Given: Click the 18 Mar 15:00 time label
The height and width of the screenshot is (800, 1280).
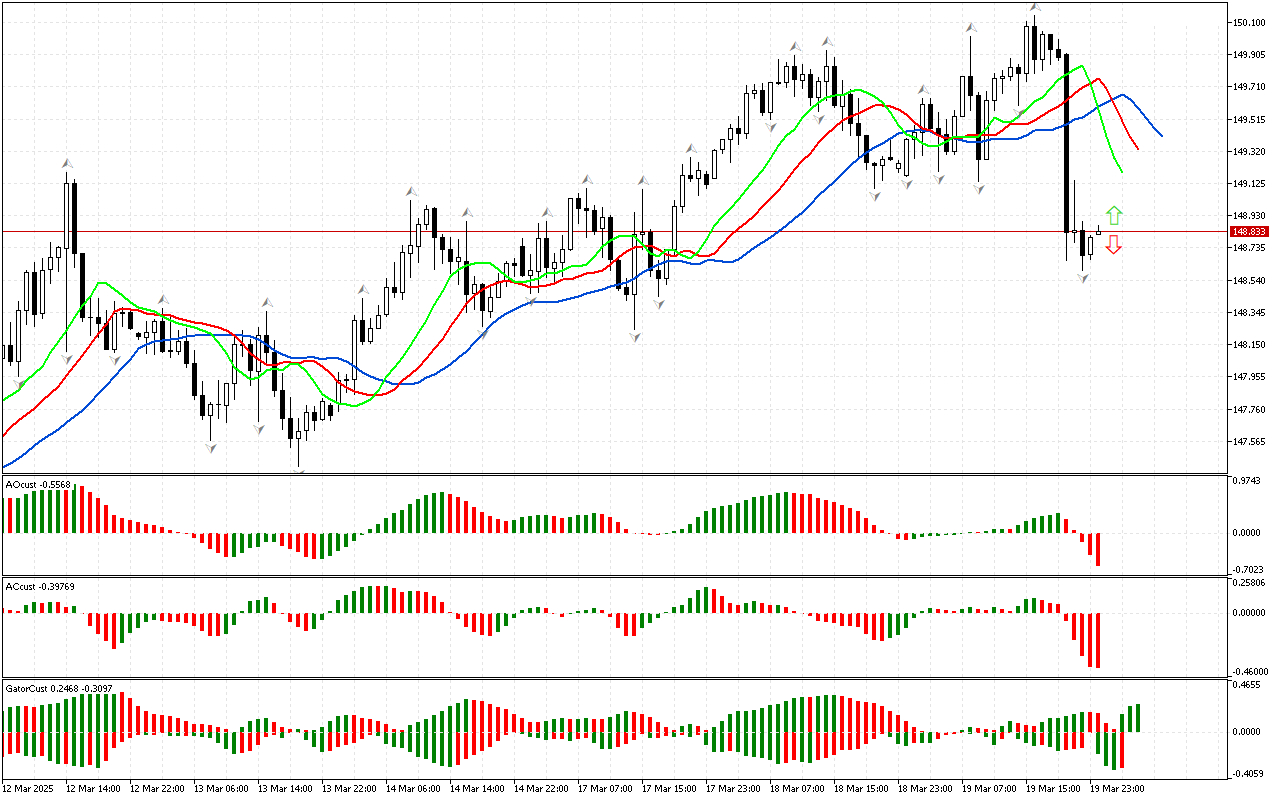Looking at the screenshot, I should coord(861,789).
